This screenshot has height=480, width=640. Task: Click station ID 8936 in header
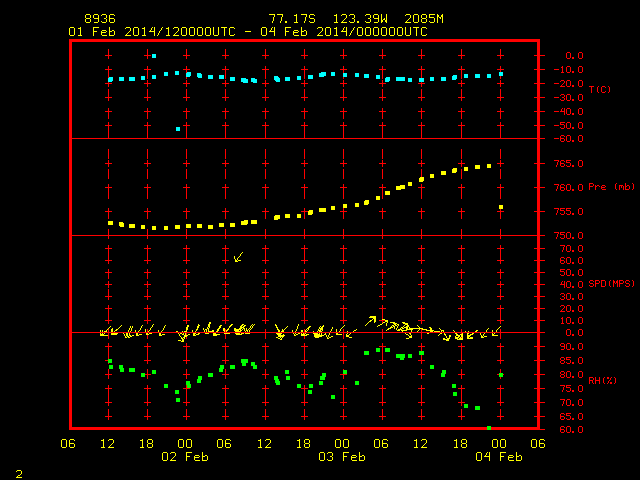pyautogui.click(x=100, y=19)
